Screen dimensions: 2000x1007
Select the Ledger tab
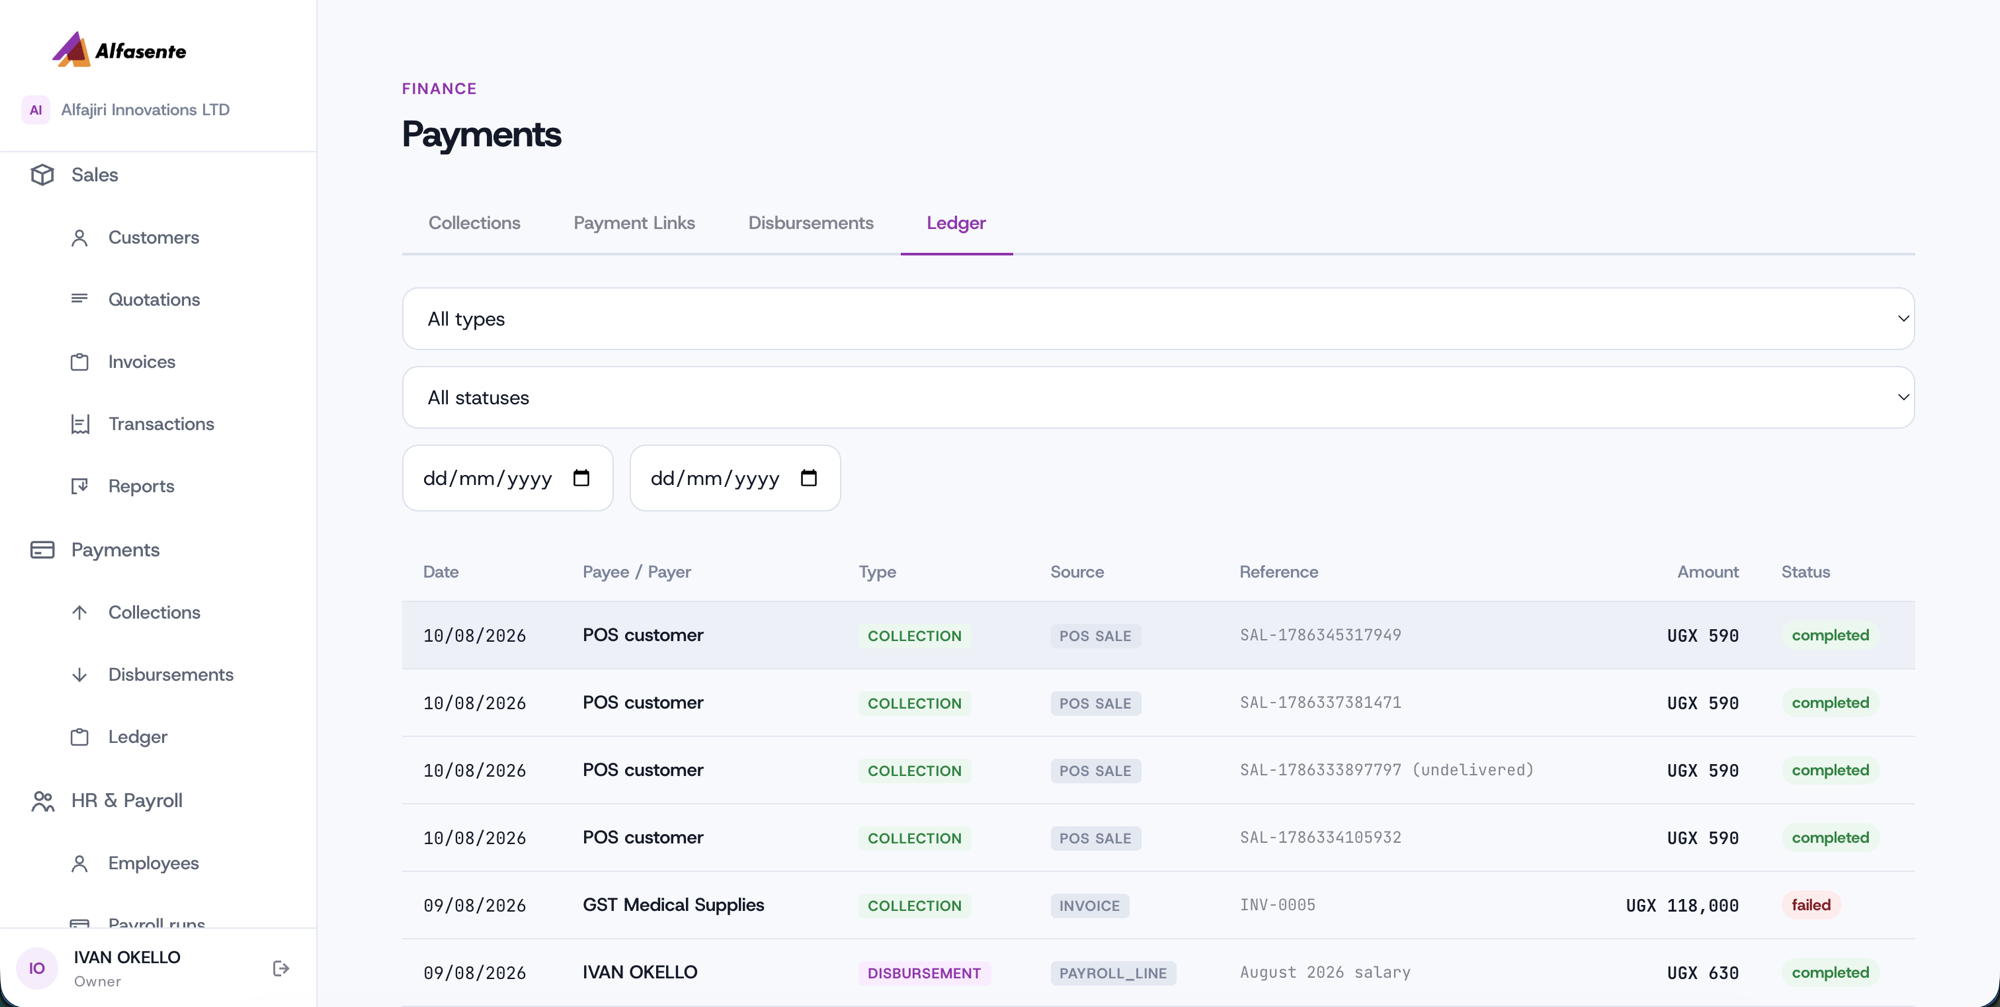click(956, 223)
